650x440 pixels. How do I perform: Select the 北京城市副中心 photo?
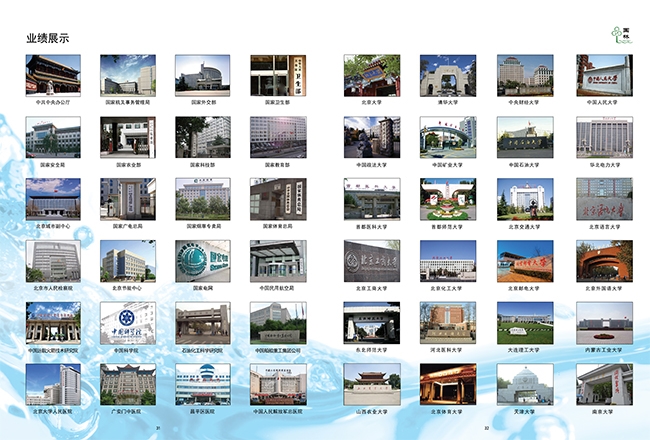(x=53, y=198)
